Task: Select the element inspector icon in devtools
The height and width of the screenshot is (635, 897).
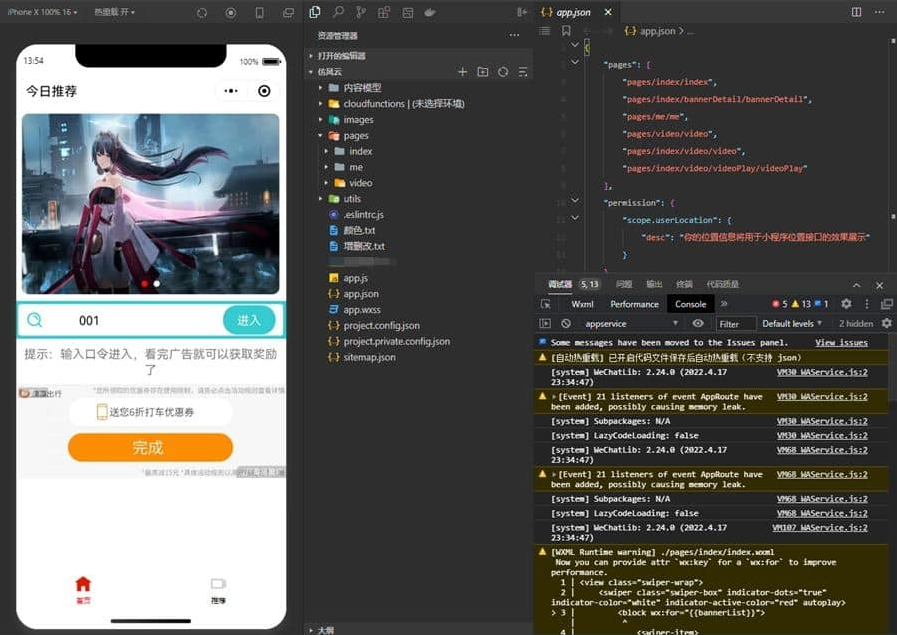Action: 546,304
